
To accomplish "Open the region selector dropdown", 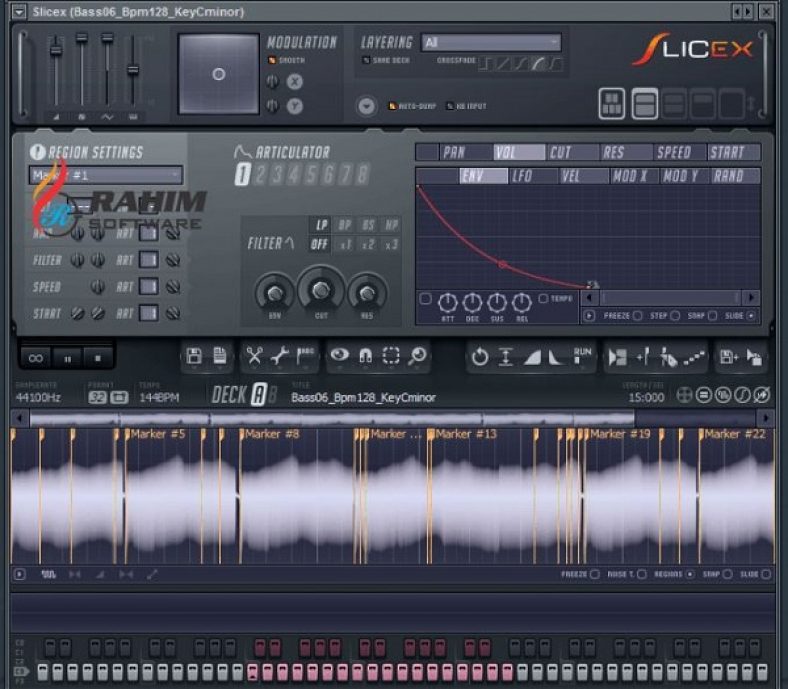I will (x=106, y=175).
